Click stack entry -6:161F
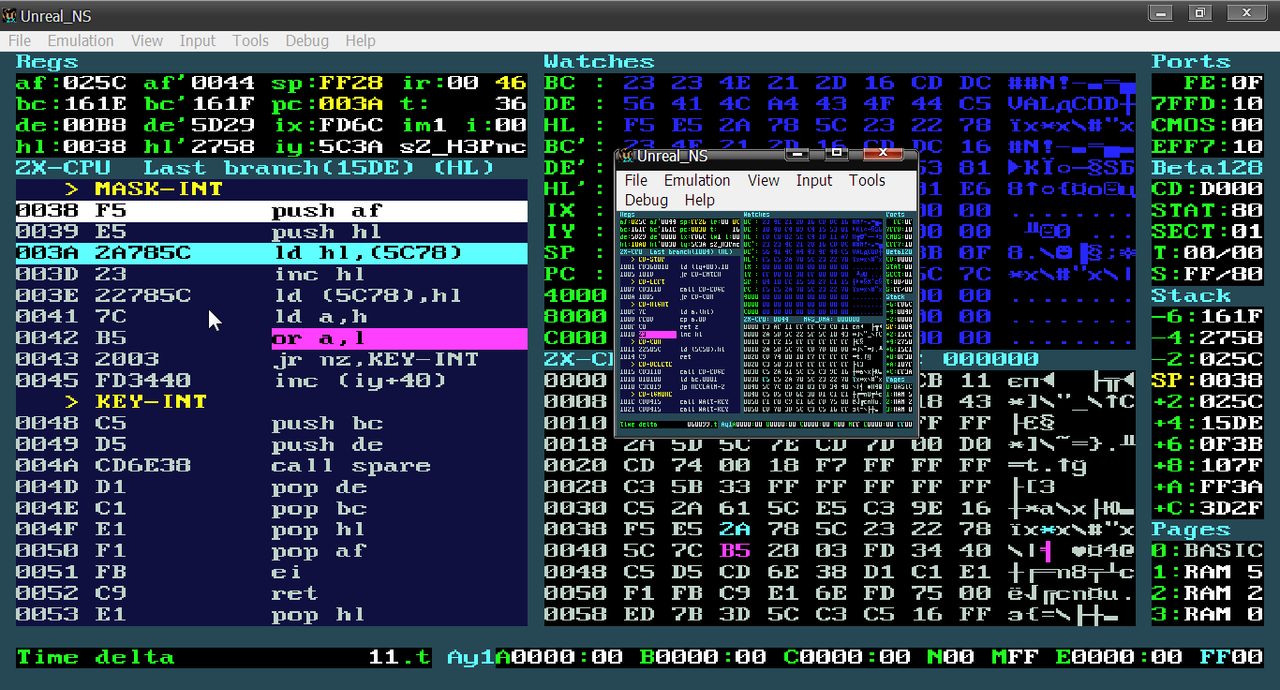The image size is (1280, 690). 1207,317
